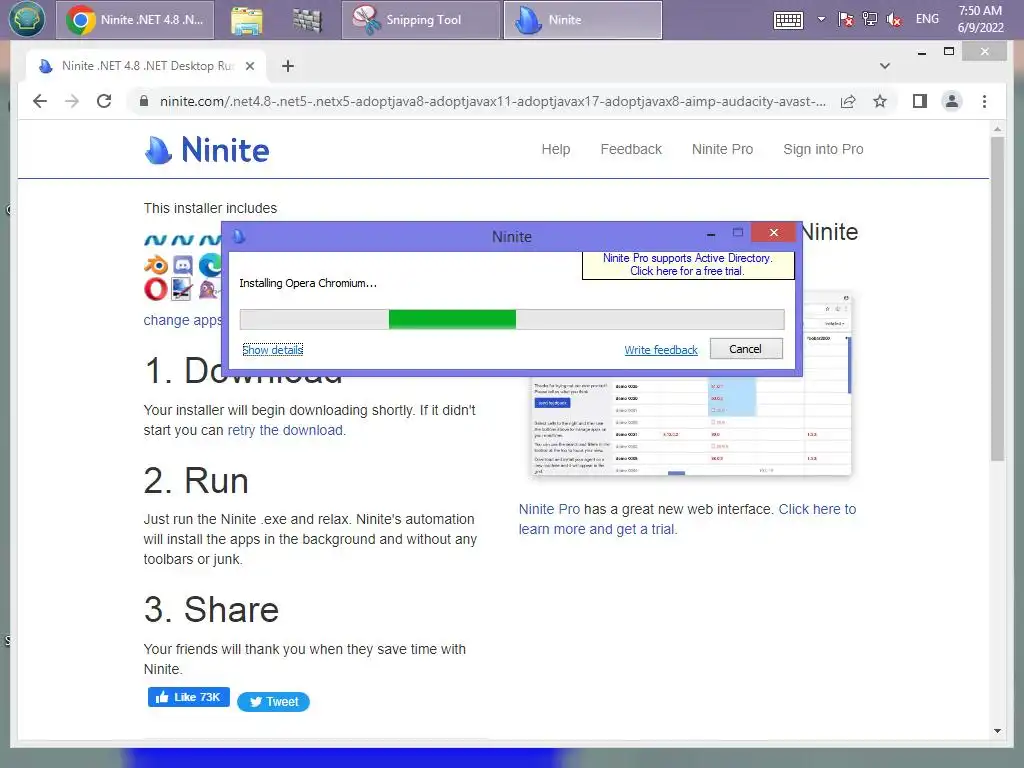
Task: Open the Start button orb
Action: pos(27,19)
